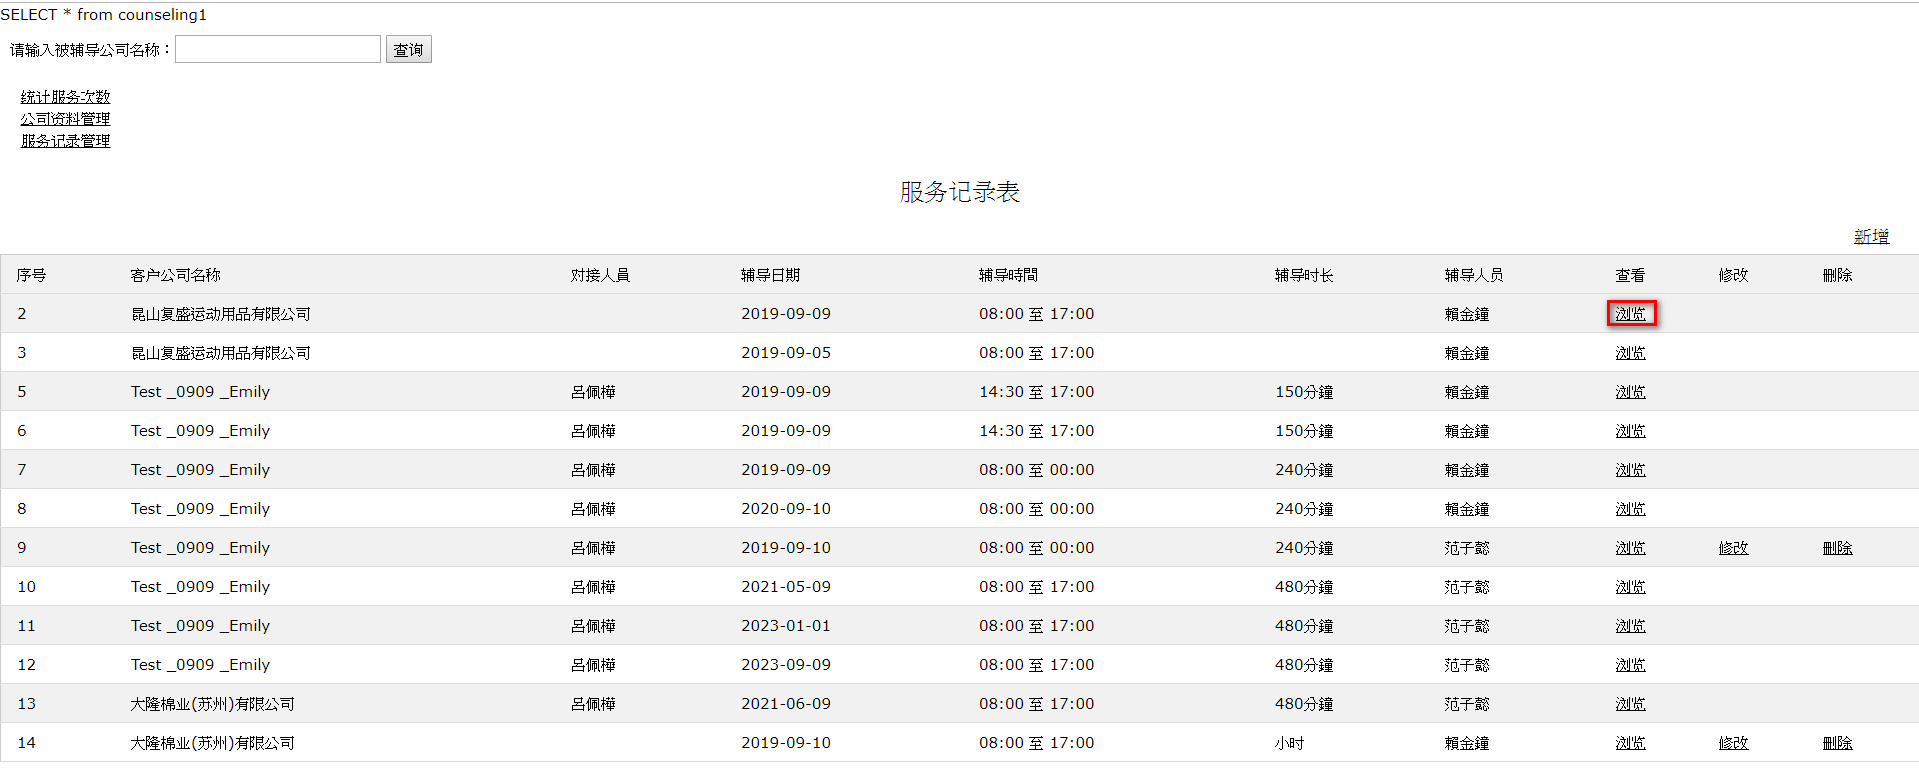Image resolution: width=1919 pixels, height=773 pixels.
Task: Click 浏览 for record 13
Action: pyautogui.click(x=1630, y=704)
